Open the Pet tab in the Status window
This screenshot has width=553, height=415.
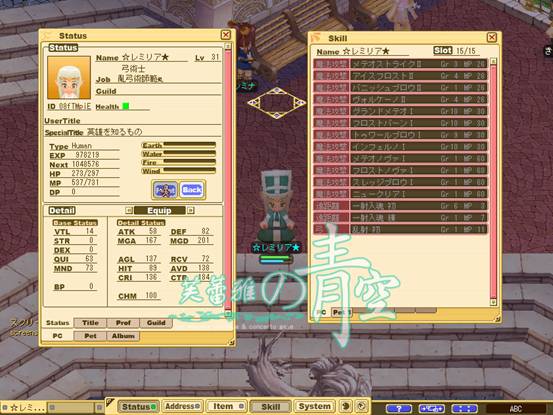coord(90,336)
